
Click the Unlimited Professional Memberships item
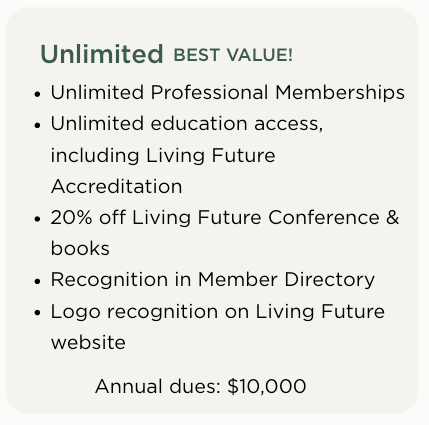[x=228, y=92]
